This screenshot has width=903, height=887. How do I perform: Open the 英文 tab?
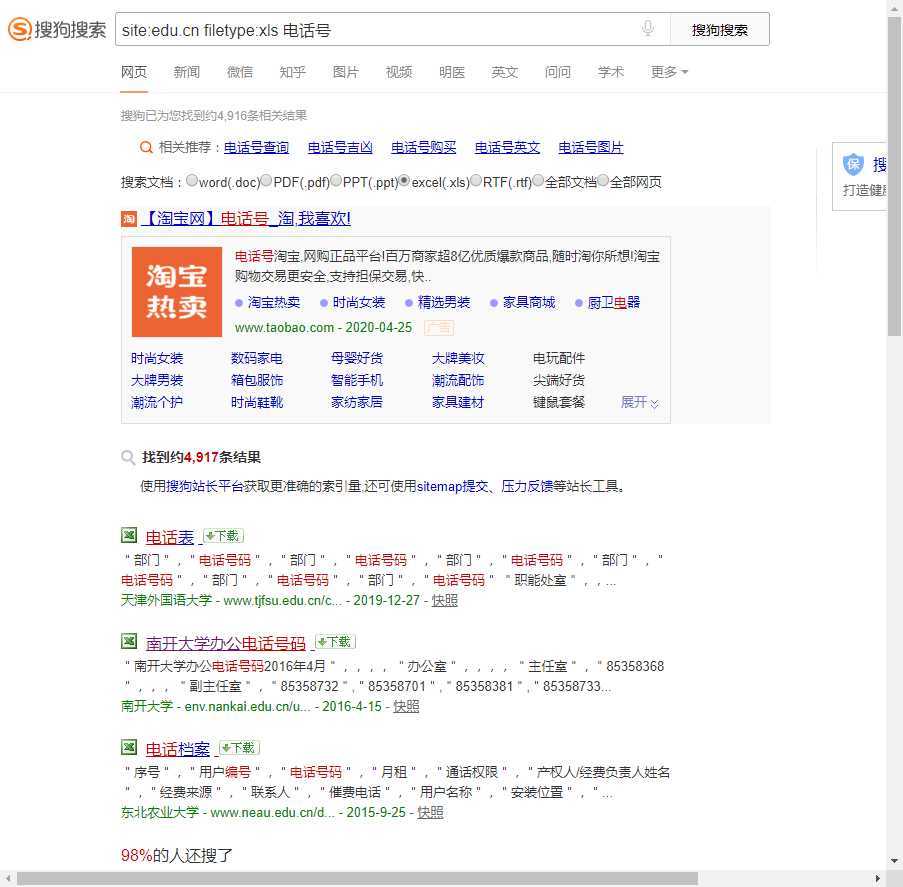tap(504, 72)
